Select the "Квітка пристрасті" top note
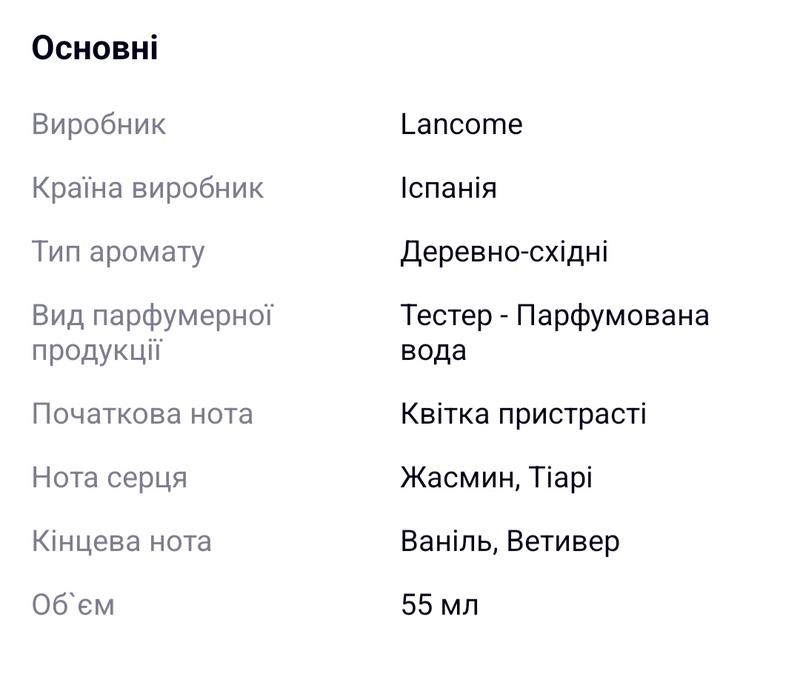 pos(523,414)
